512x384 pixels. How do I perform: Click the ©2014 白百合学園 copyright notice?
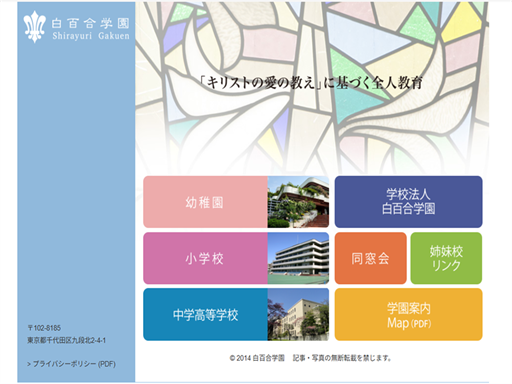coord(310,358)
